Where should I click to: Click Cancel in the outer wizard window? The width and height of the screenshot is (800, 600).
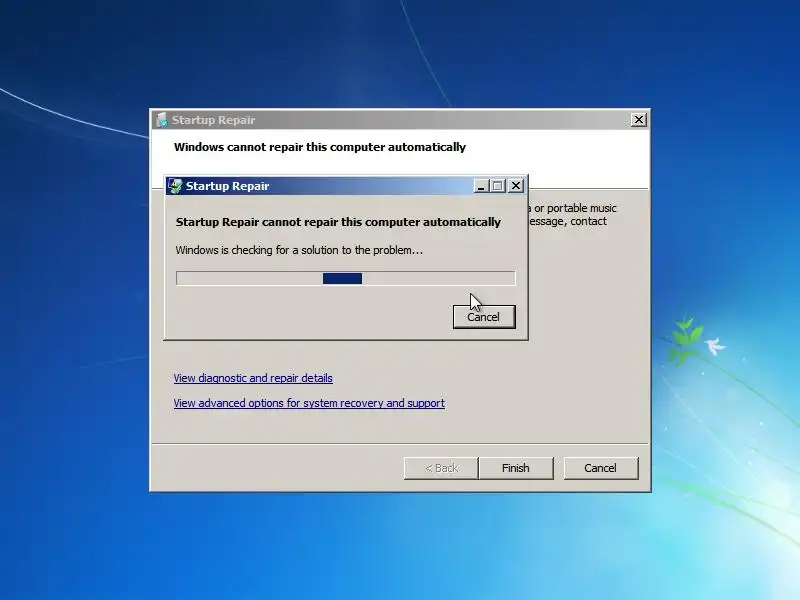601,468
